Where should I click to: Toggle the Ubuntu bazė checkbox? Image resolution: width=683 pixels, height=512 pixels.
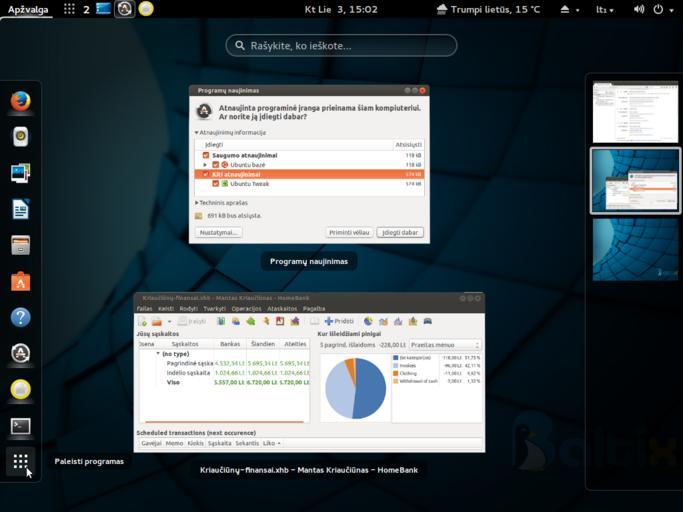[215, 165]
